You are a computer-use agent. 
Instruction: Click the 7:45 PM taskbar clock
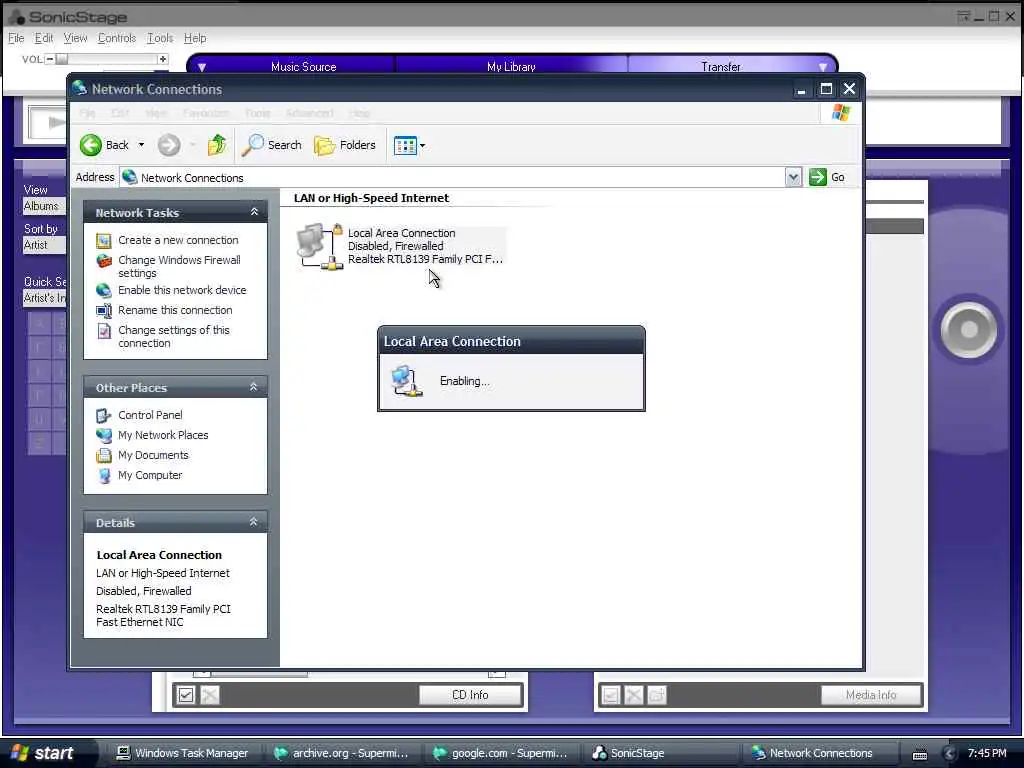(x=987, y=753)
